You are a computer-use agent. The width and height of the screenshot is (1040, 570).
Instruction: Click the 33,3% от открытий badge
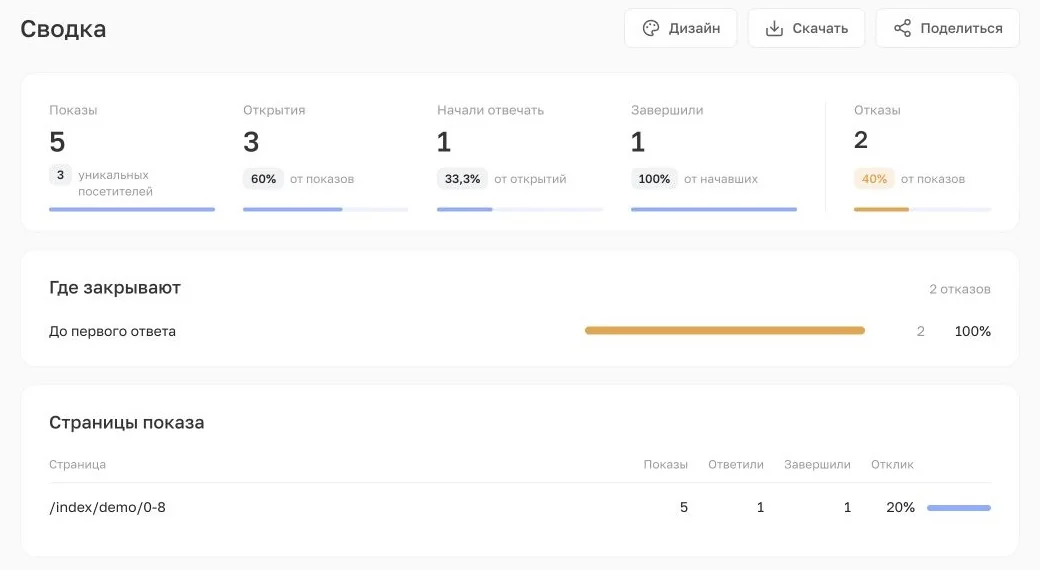tap(462, 179)
